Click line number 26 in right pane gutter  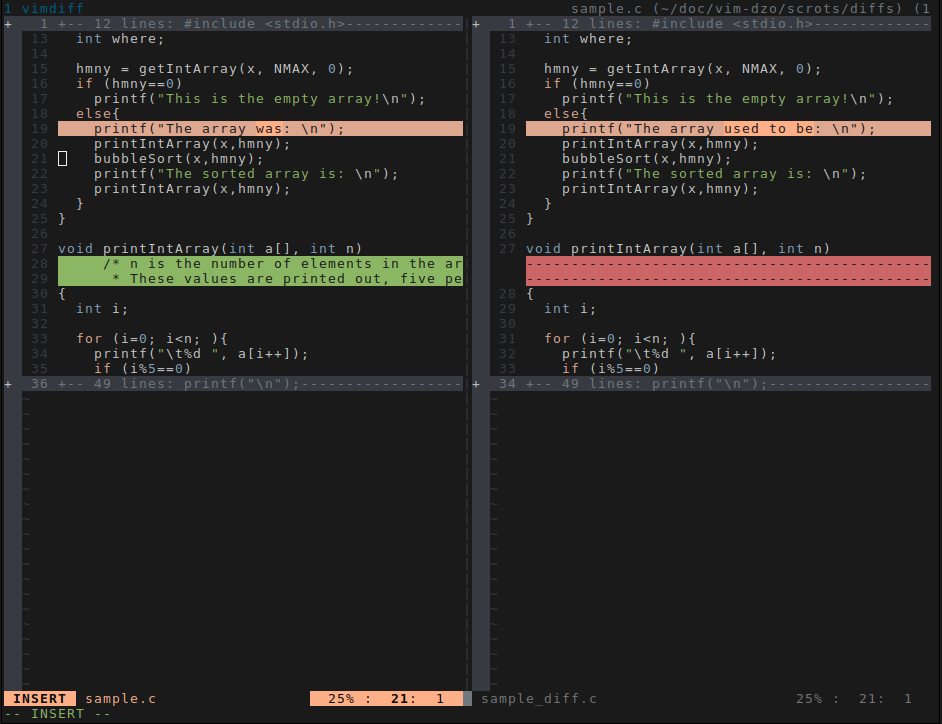508,234
